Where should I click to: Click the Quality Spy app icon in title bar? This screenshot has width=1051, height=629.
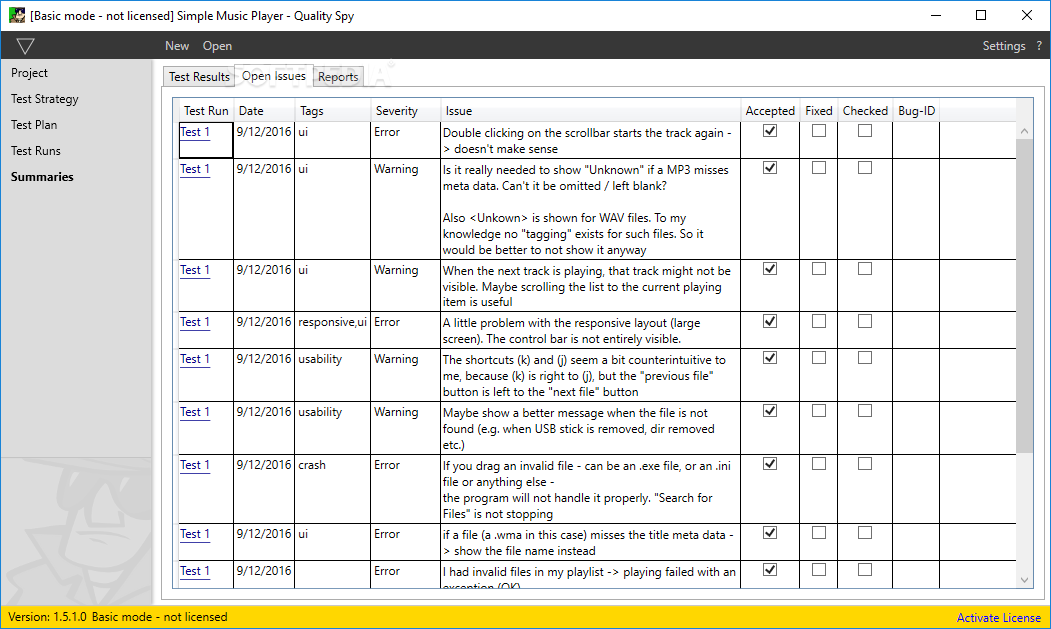point(17,15)
